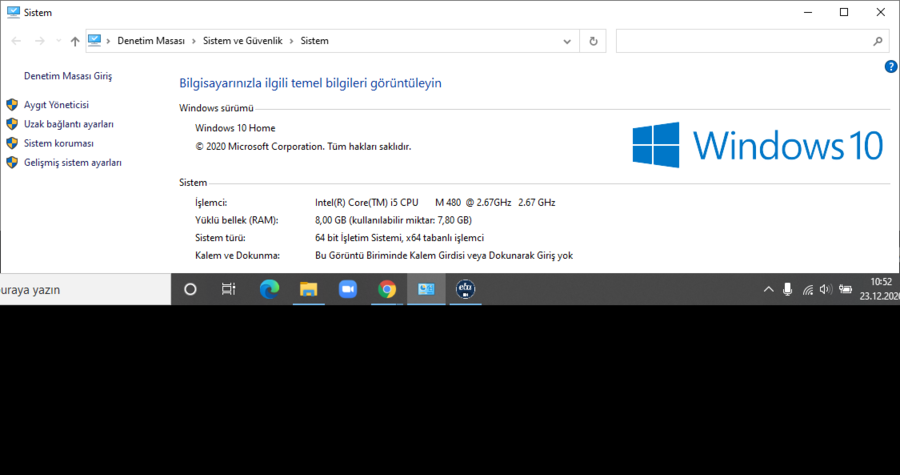
Task: Click the Sistem window title icon
Action: (13, 12)
